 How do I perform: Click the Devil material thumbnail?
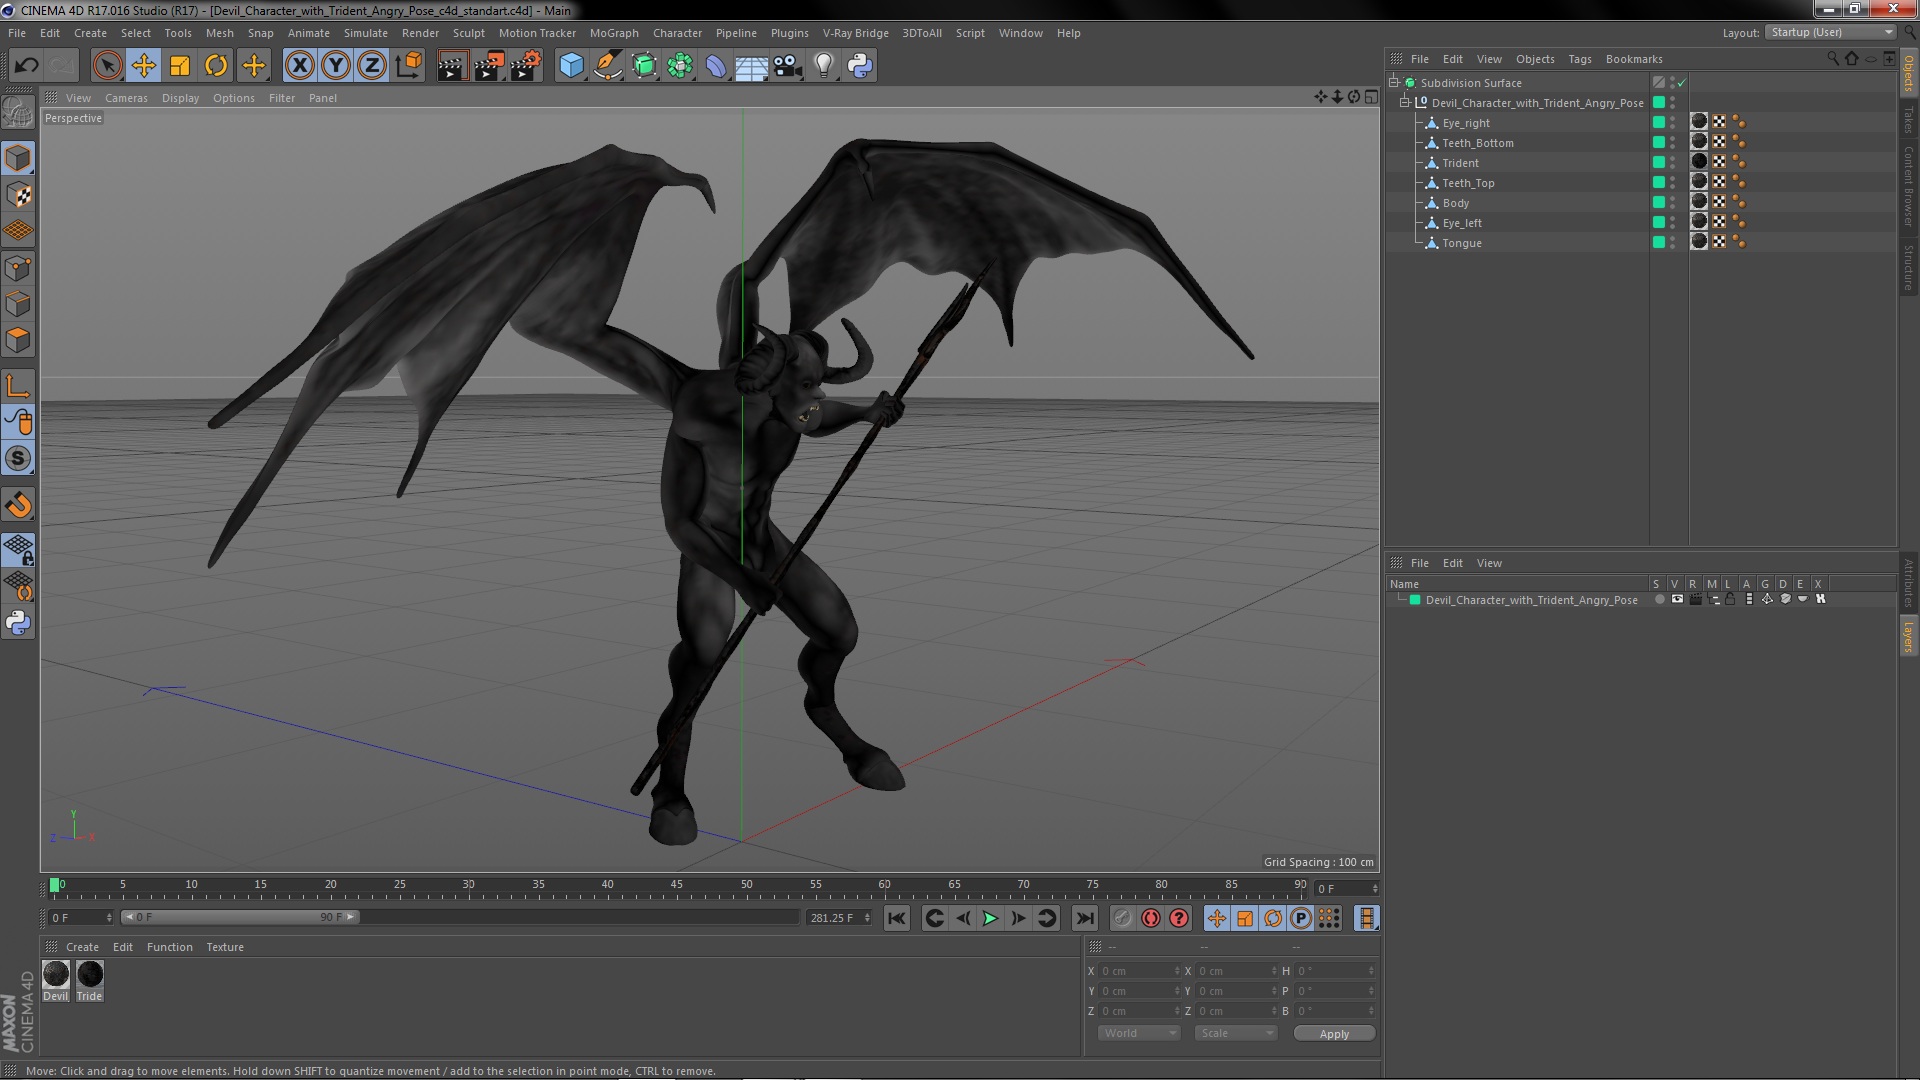tap(56, 974)
